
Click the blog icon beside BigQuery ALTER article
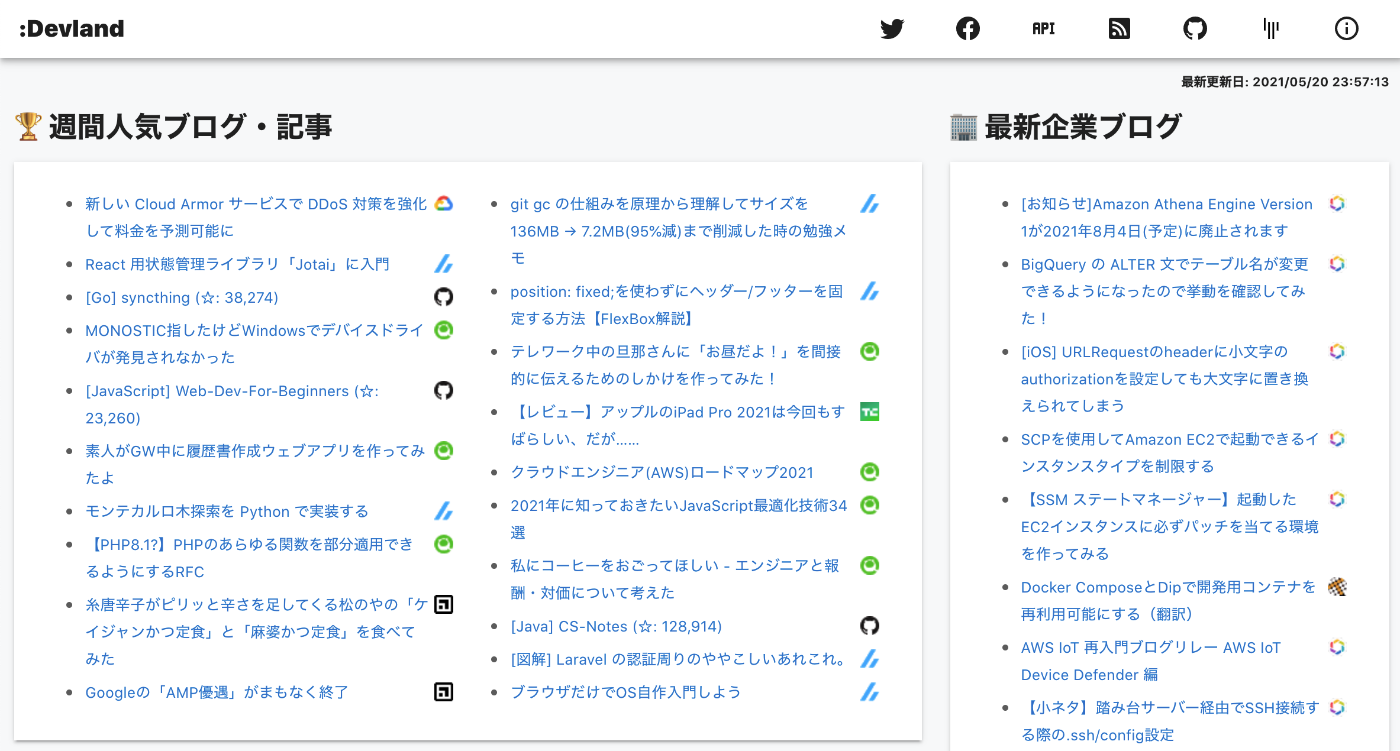coord(1337,264)
